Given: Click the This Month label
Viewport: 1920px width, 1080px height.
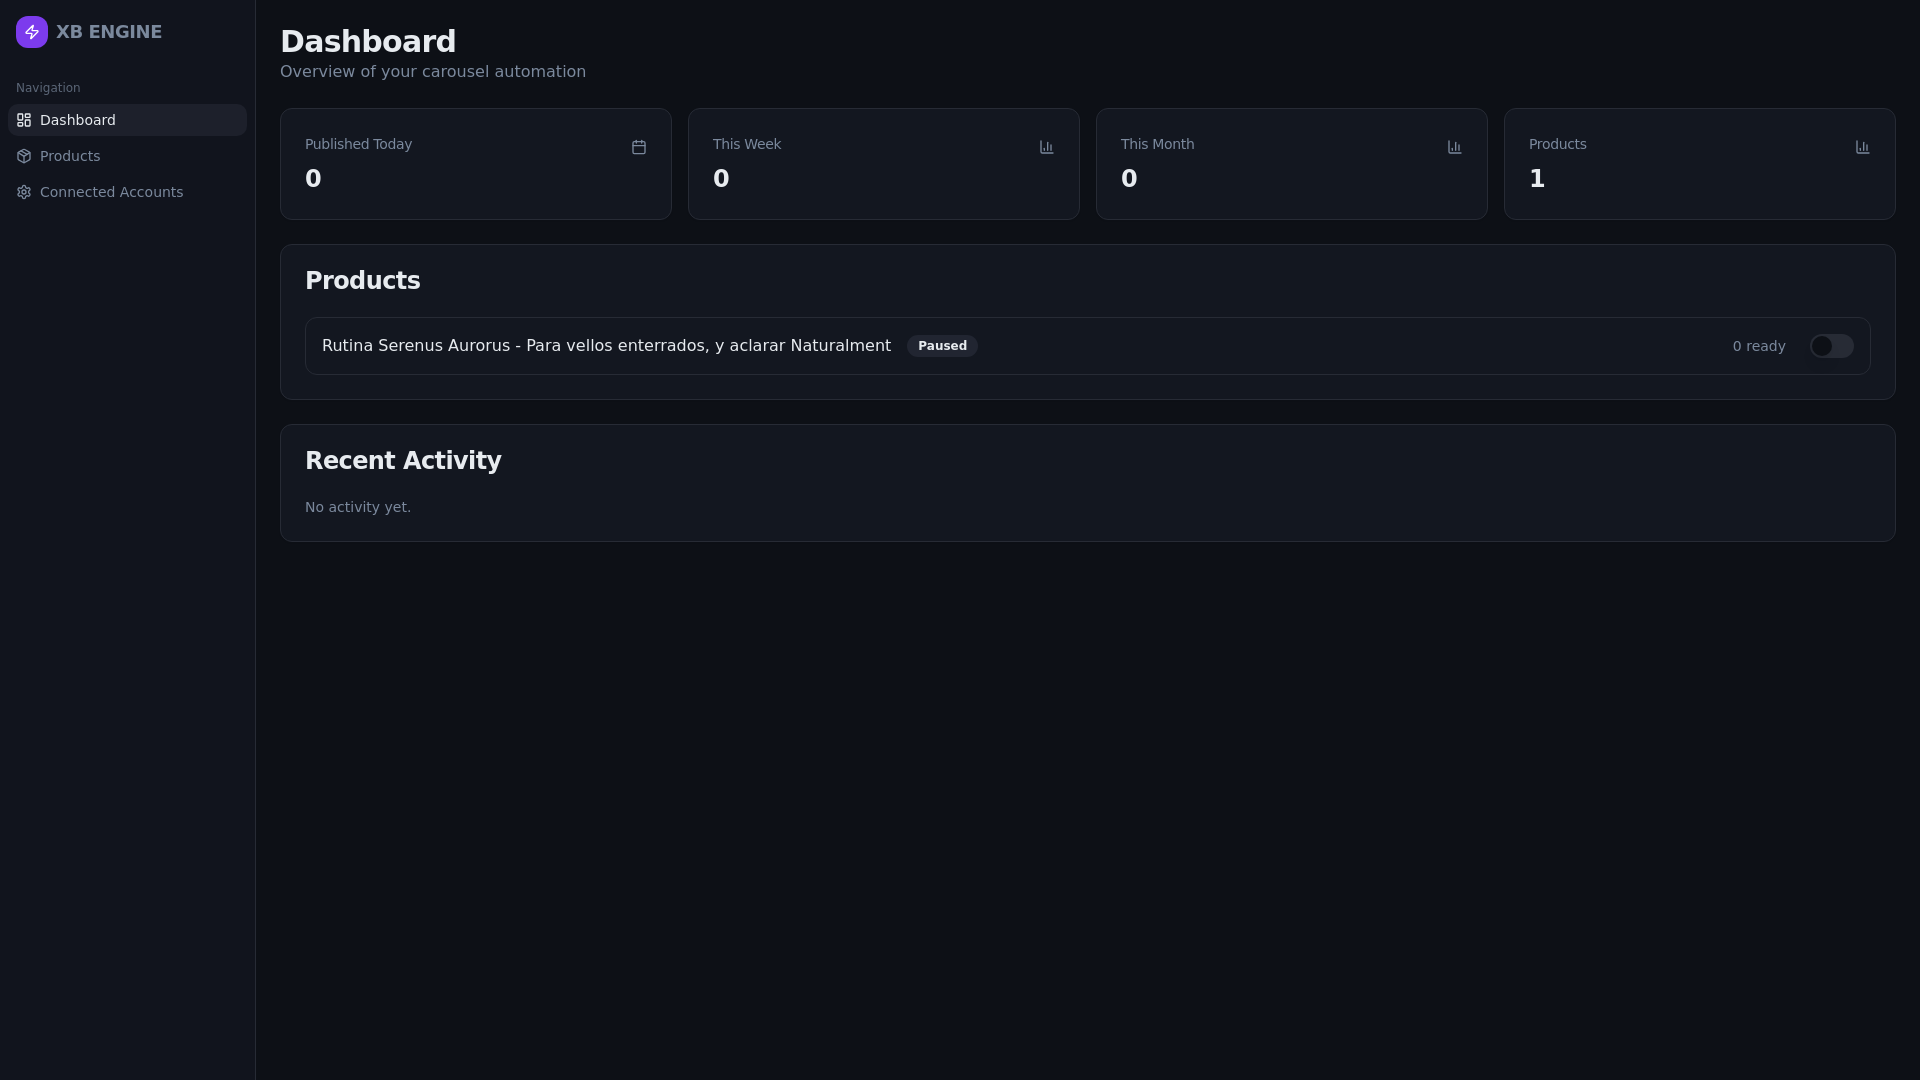Looking at the screenshot, I should tap(1157, 144).
